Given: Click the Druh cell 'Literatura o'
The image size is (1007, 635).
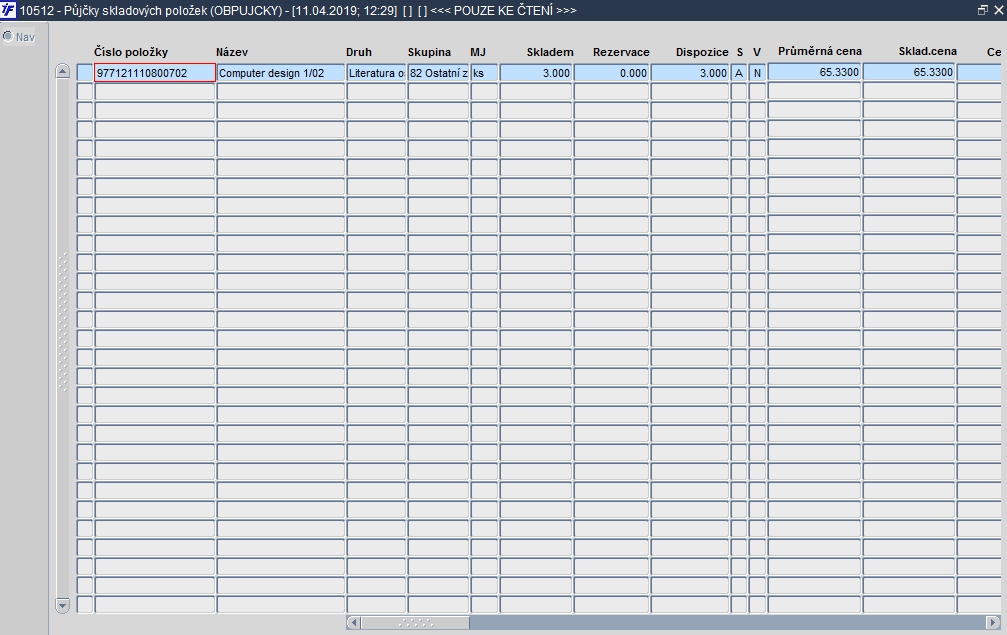Looking at the screenshot, I should point(376,73).
